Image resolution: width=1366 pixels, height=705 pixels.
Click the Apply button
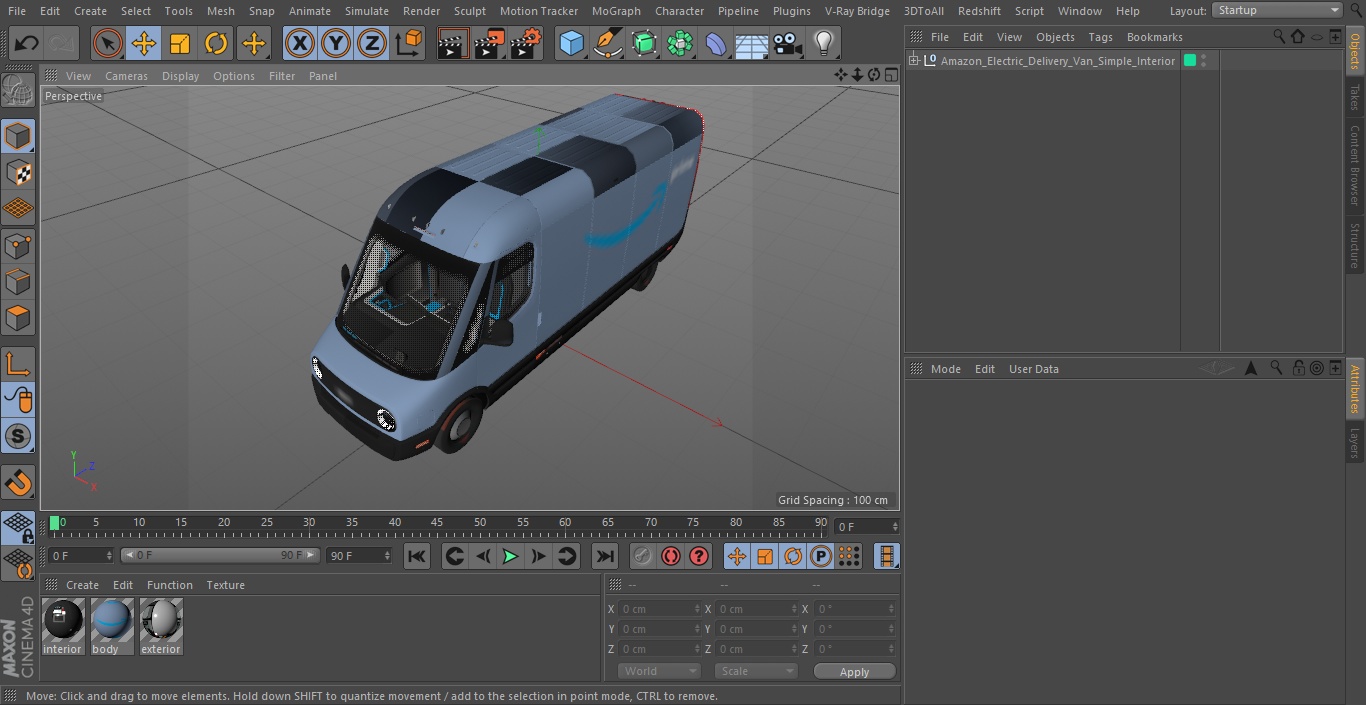[x=854, y=672]
